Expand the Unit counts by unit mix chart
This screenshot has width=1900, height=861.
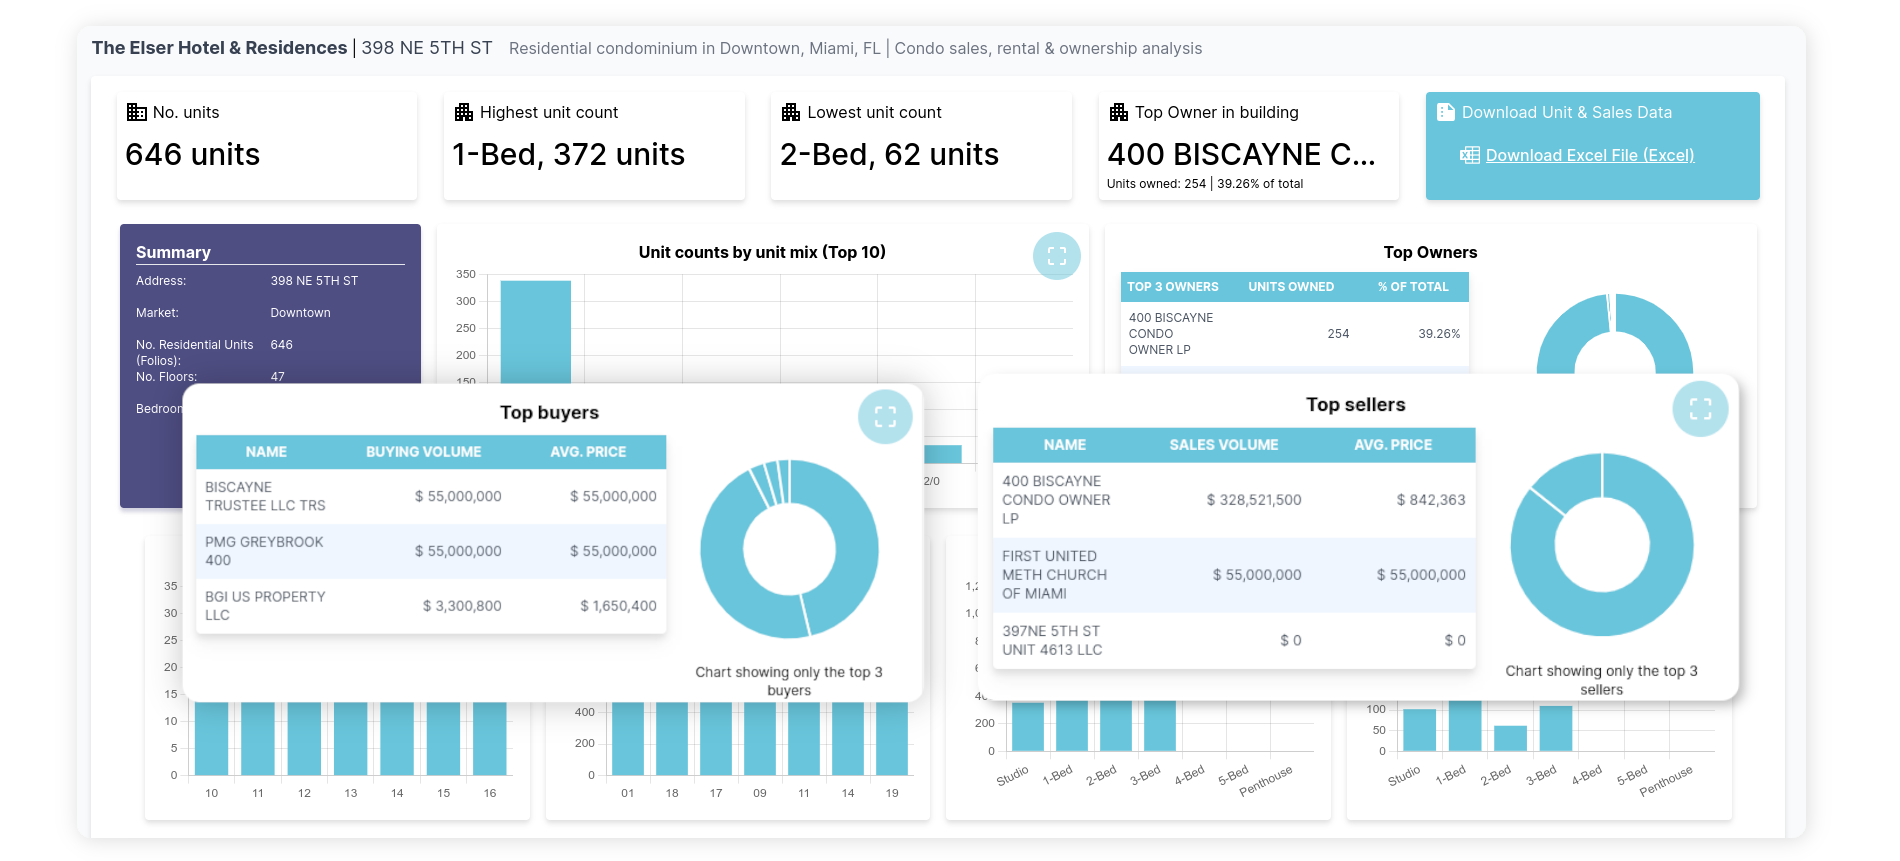click(x=1057, y=256)
